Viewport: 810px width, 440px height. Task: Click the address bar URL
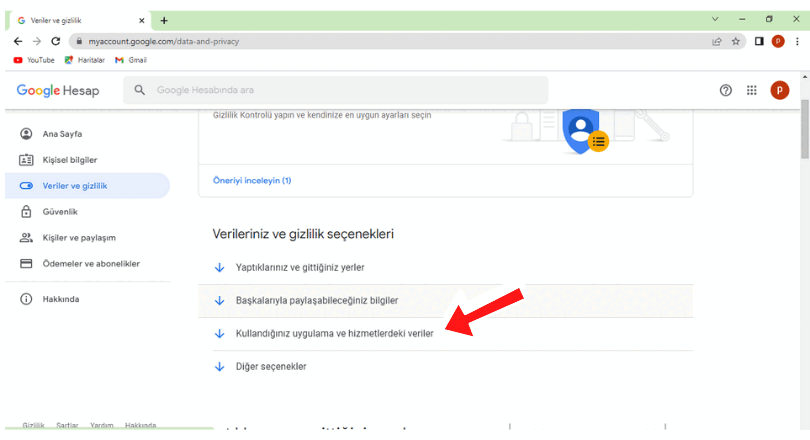(163, 41)
